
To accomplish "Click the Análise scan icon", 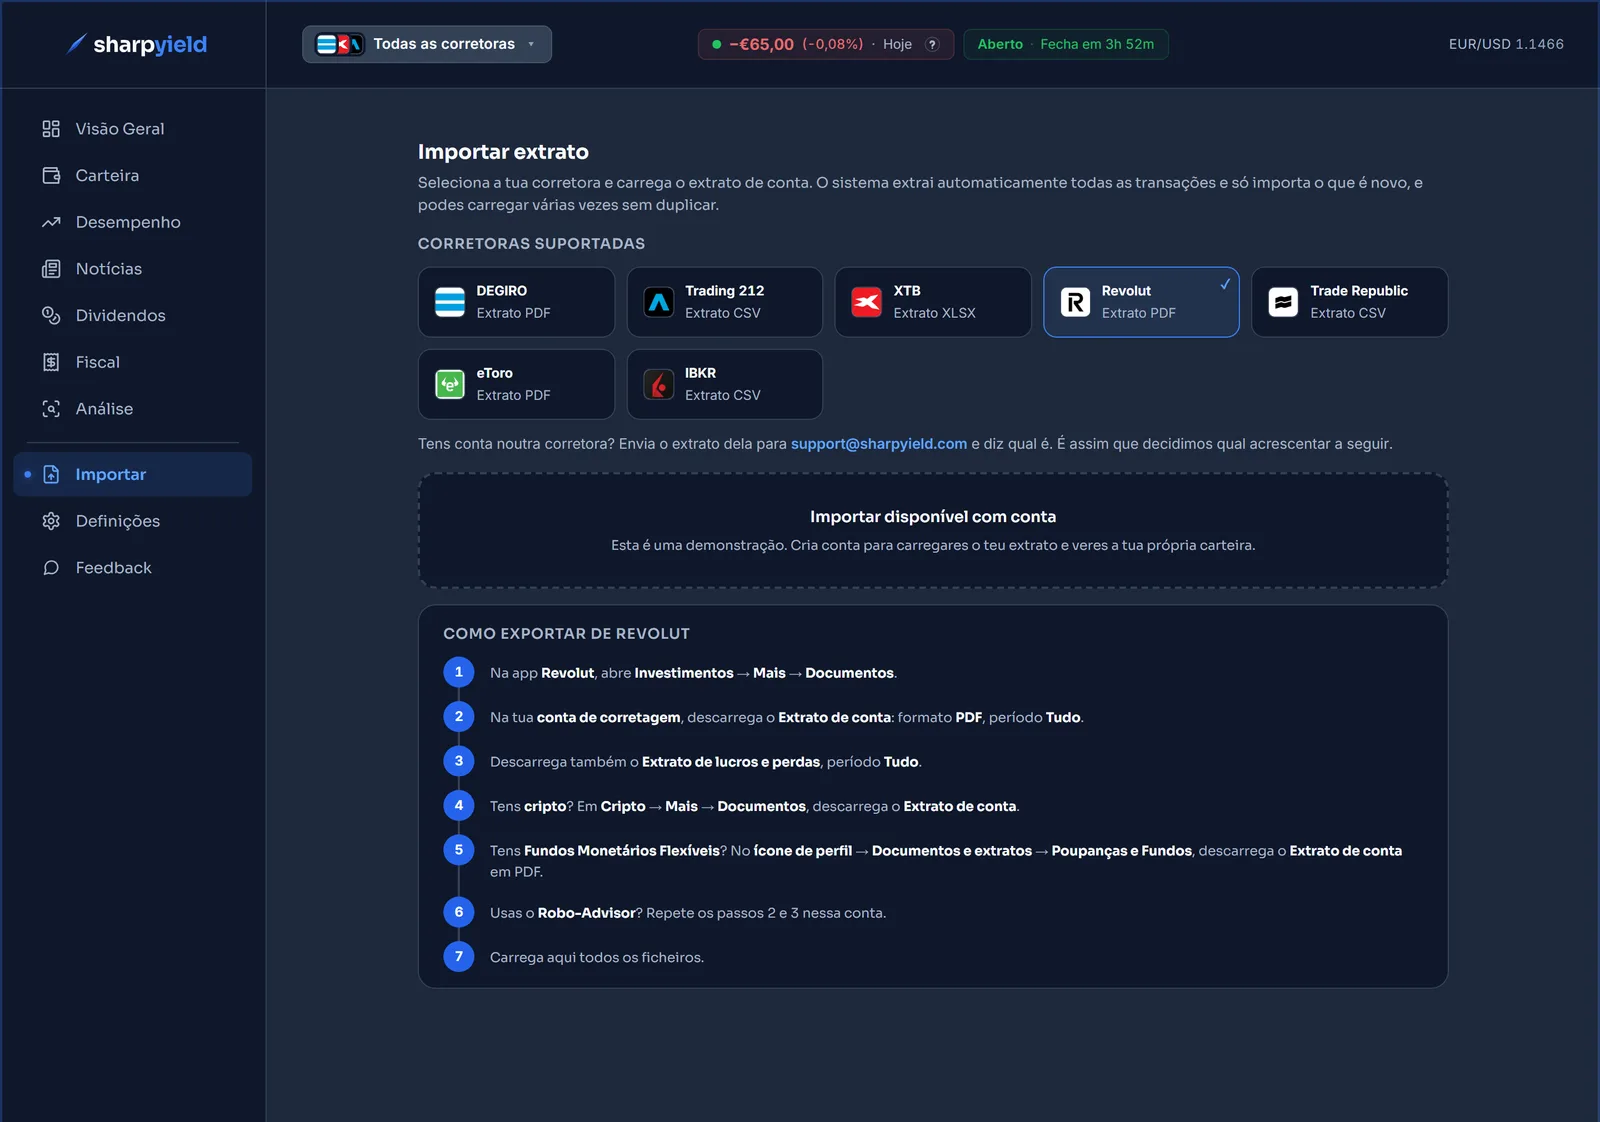I will (x=51, y=409).
